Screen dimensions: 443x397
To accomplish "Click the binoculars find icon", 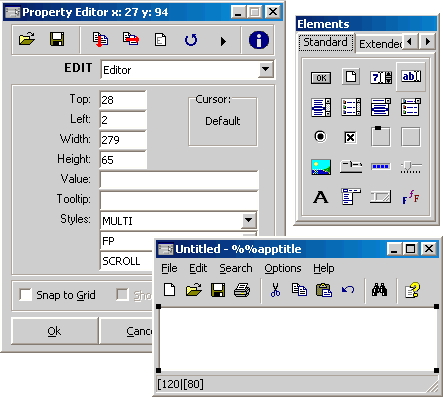I will pos(379,290).
